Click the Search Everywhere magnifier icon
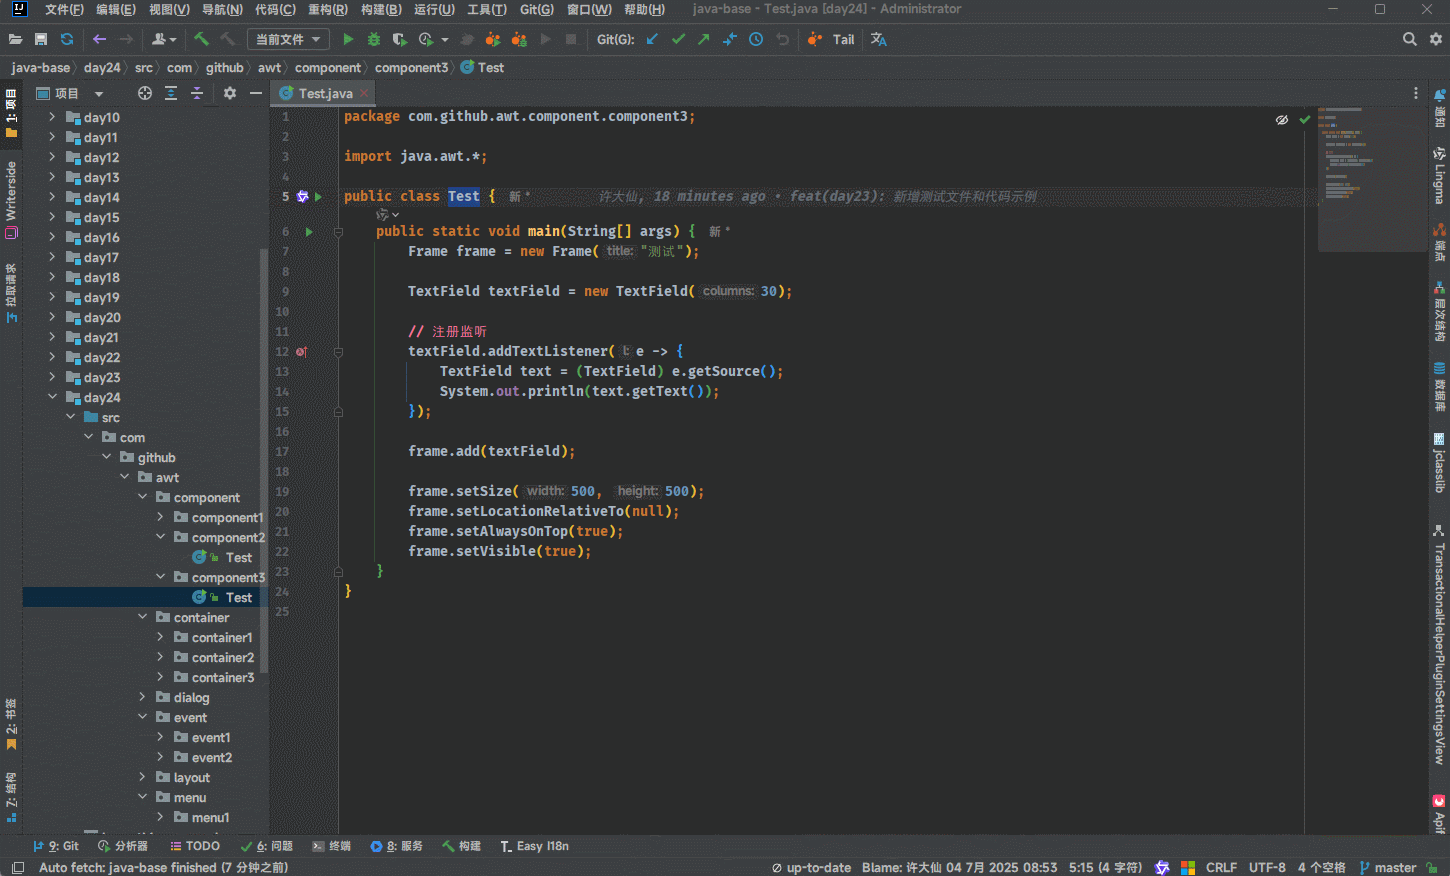Screen dimensions: 1450x876 (x=1409, y=39)
